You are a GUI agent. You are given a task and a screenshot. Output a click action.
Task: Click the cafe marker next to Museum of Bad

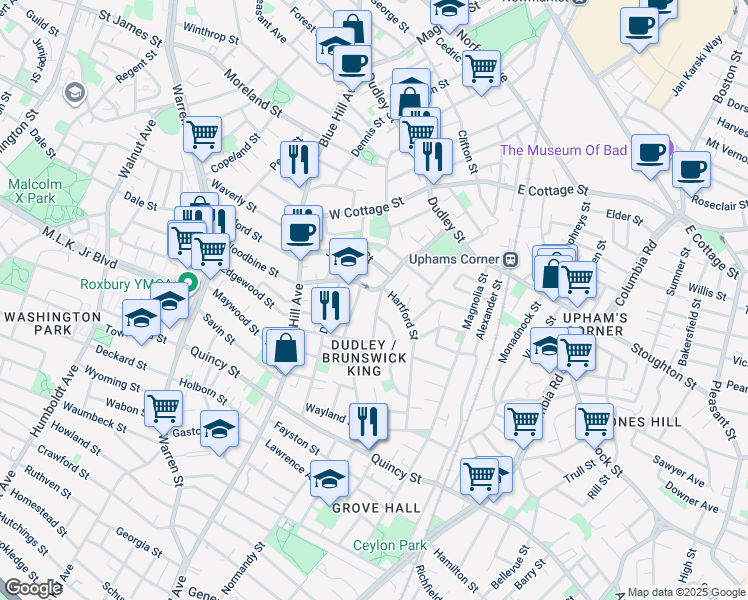point(650,153)
